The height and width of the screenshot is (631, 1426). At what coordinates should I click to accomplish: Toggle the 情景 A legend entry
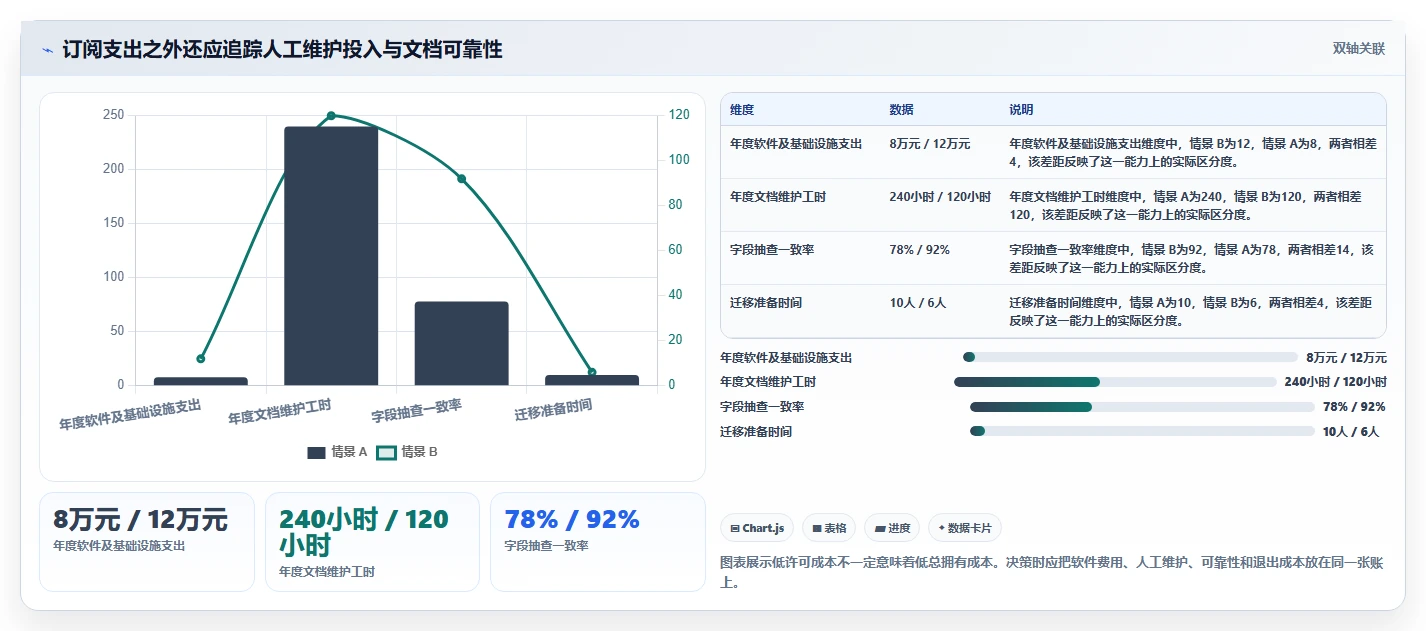(x=337, y=452)
